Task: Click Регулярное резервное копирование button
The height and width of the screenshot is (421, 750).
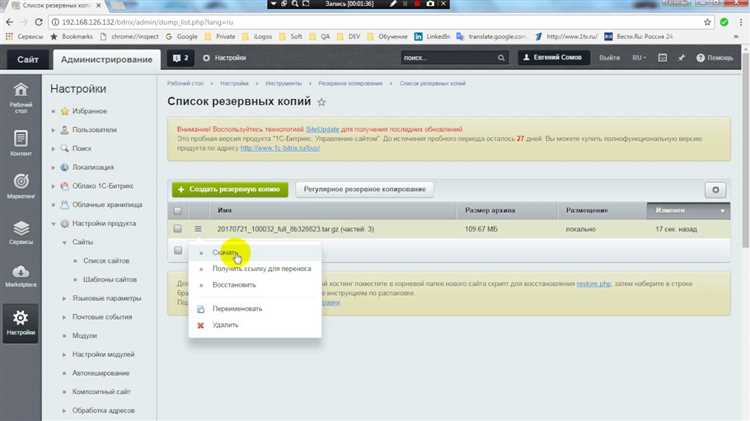Action: (x=364, y=189)
